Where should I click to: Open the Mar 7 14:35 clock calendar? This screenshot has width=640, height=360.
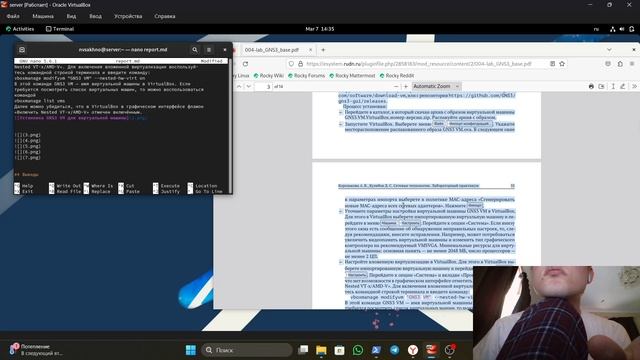(x=320, y=29)
